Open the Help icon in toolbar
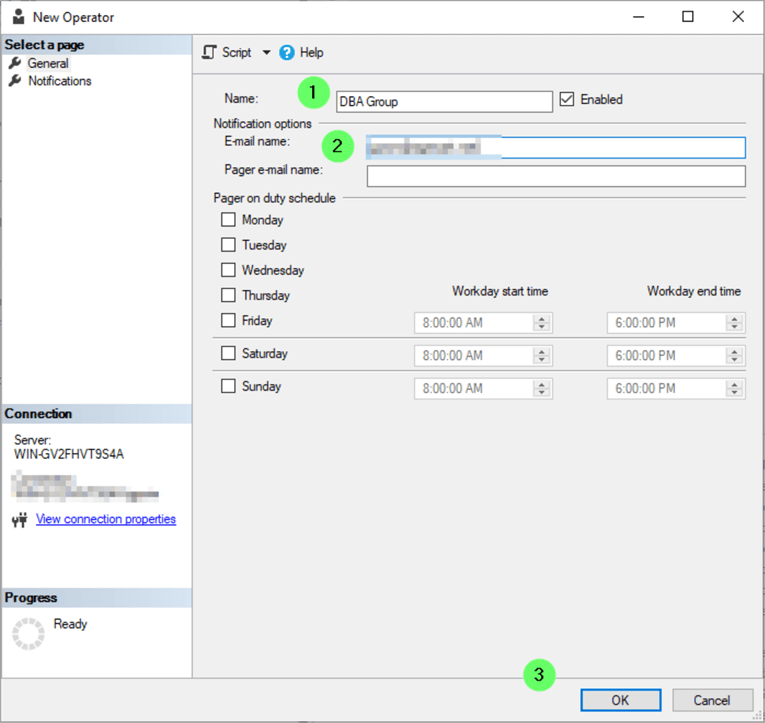 287,53
